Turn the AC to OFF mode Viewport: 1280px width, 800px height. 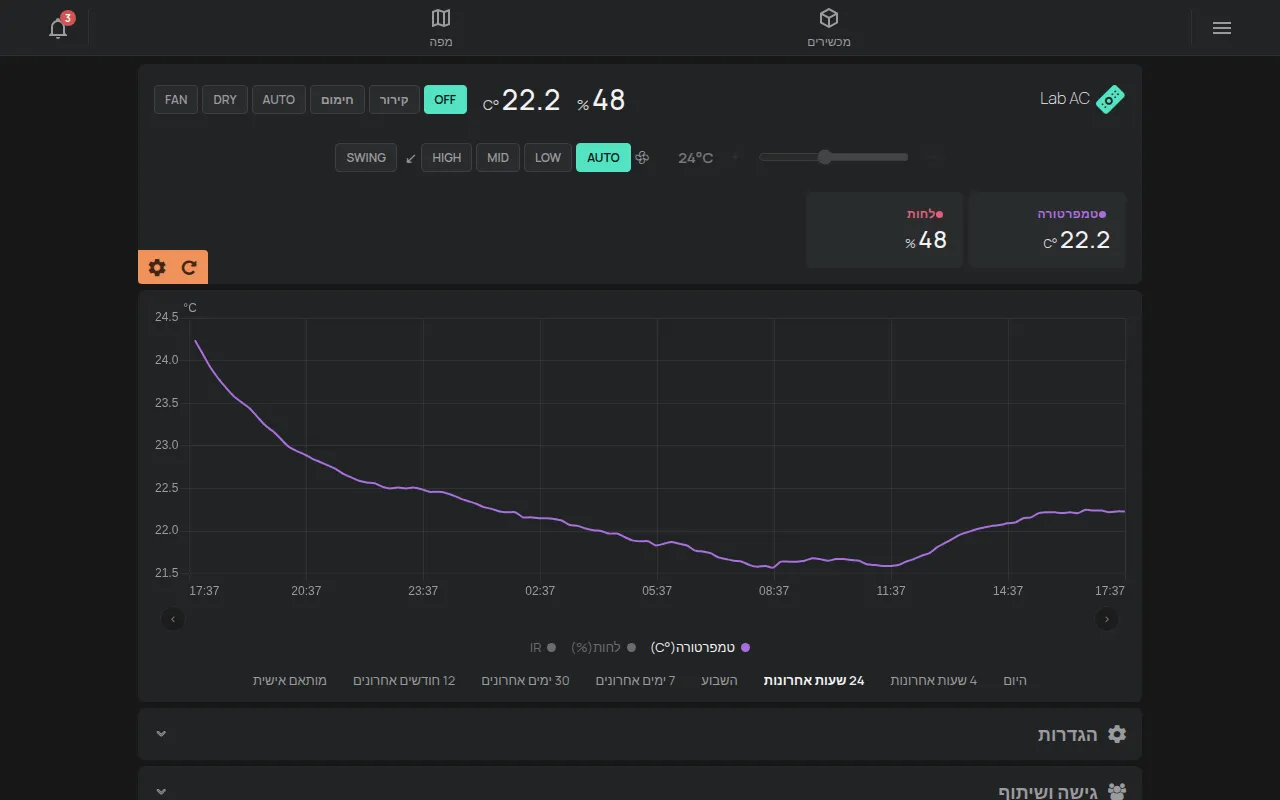(445, 100)
